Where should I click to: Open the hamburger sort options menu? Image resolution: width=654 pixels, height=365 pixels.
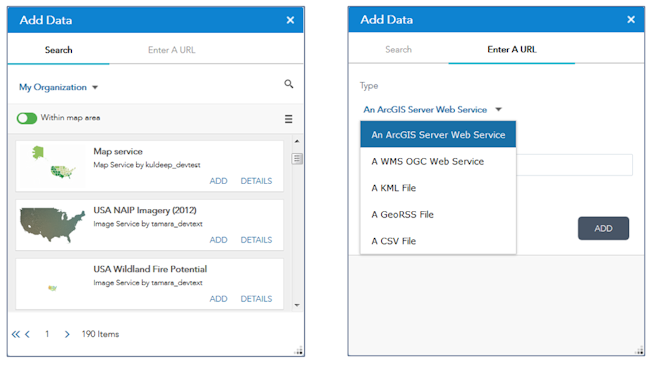pyautogui.click(x=288, y=119)
